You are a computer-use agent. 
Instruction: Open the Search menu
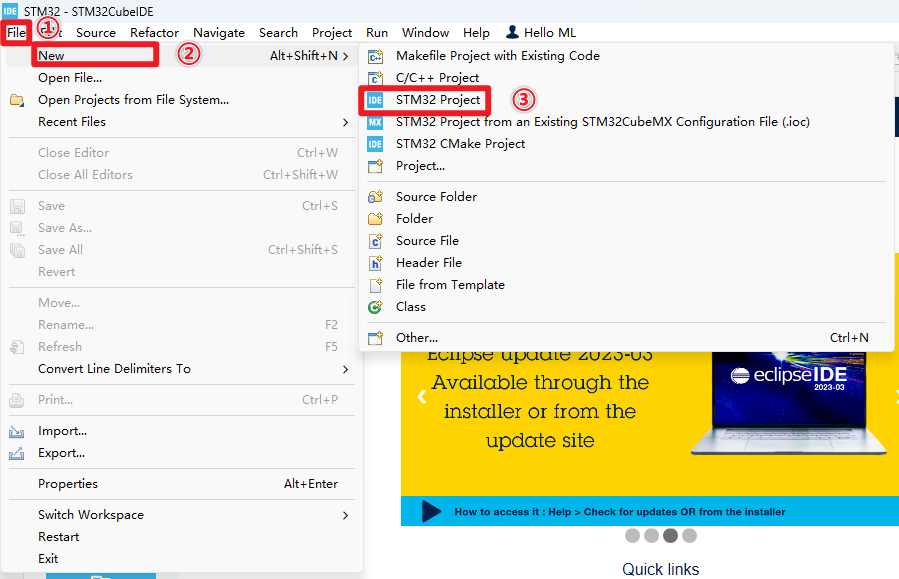pos(278,33)
